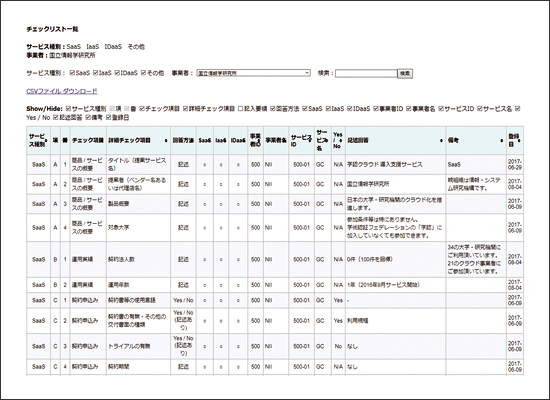The image size is (550, 400).
Task: Toggle the IDaaS column Show/Hide checkbox
Action: [350, 109]
